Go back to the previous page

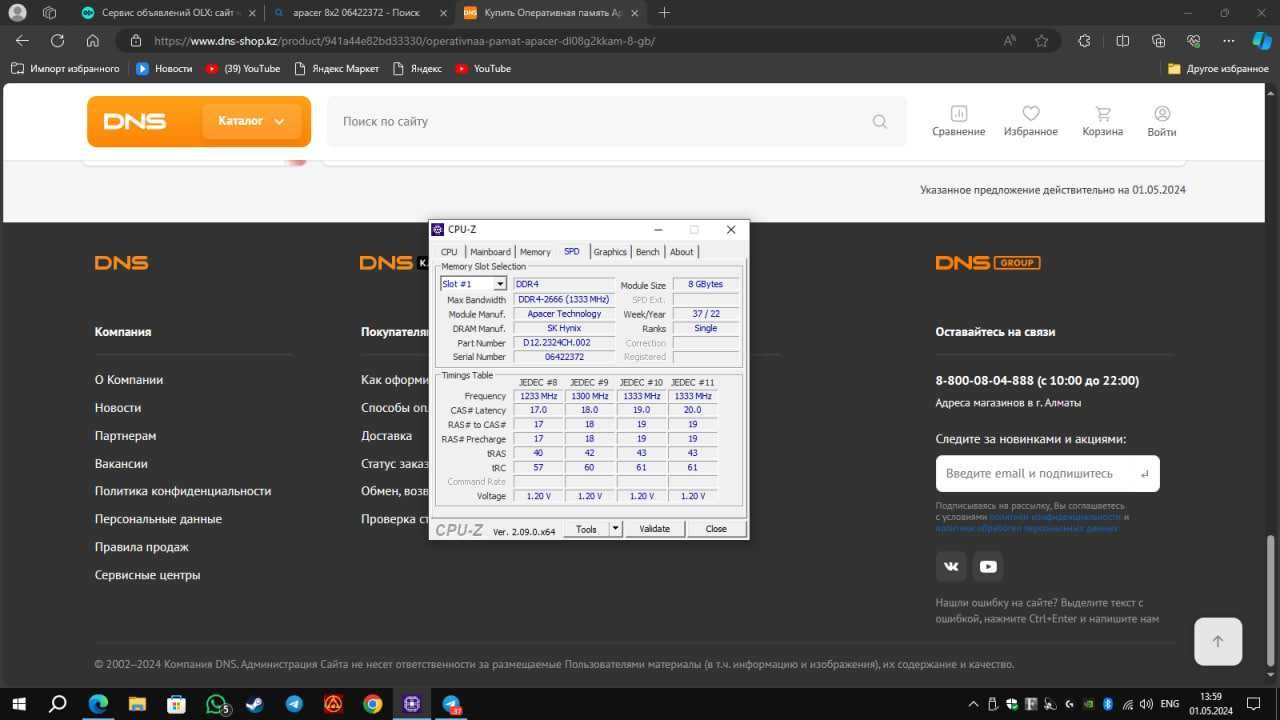[x=22, y=41]
